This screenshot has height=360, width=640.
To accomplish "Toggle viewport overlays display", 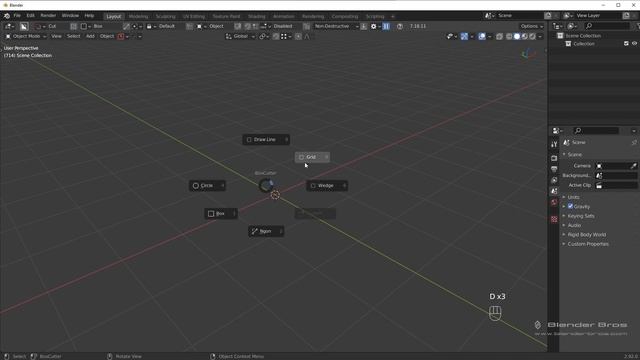I will click(x=482, y=36).
